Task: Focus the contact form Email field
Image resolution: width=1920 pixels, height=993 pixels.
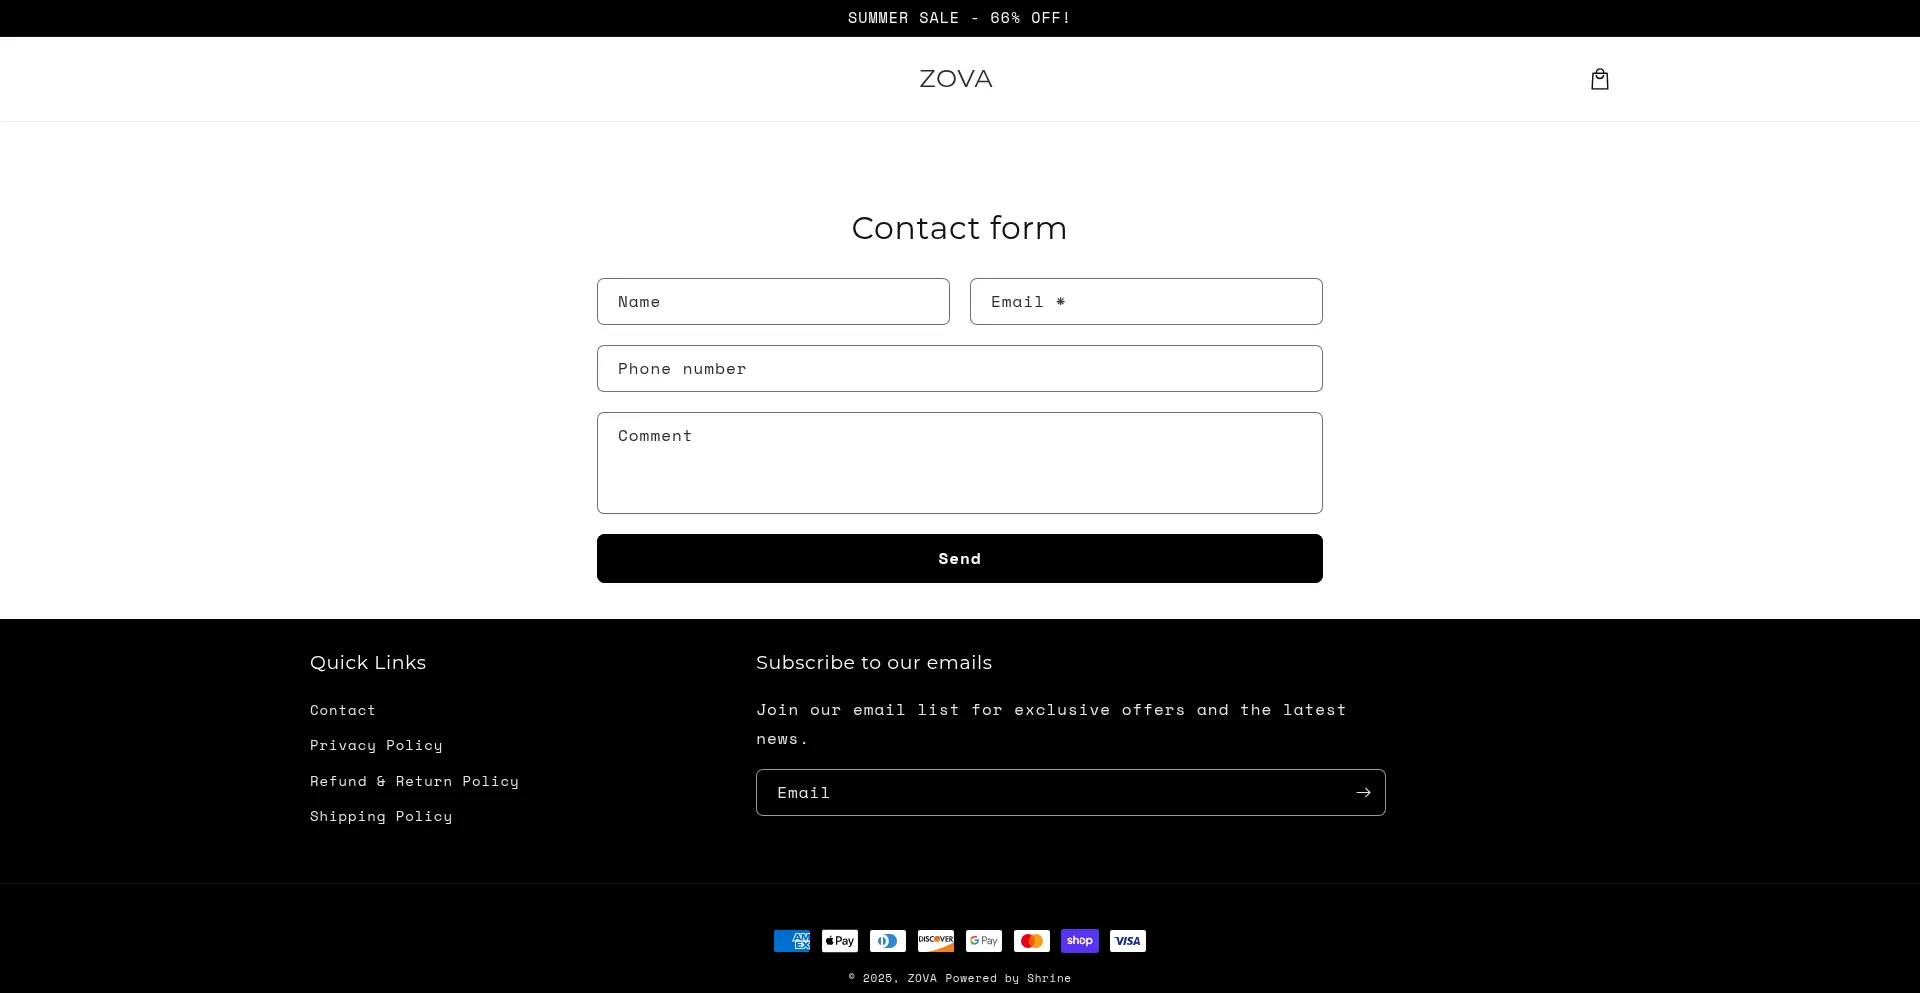Action: [x=1146, y=302]
